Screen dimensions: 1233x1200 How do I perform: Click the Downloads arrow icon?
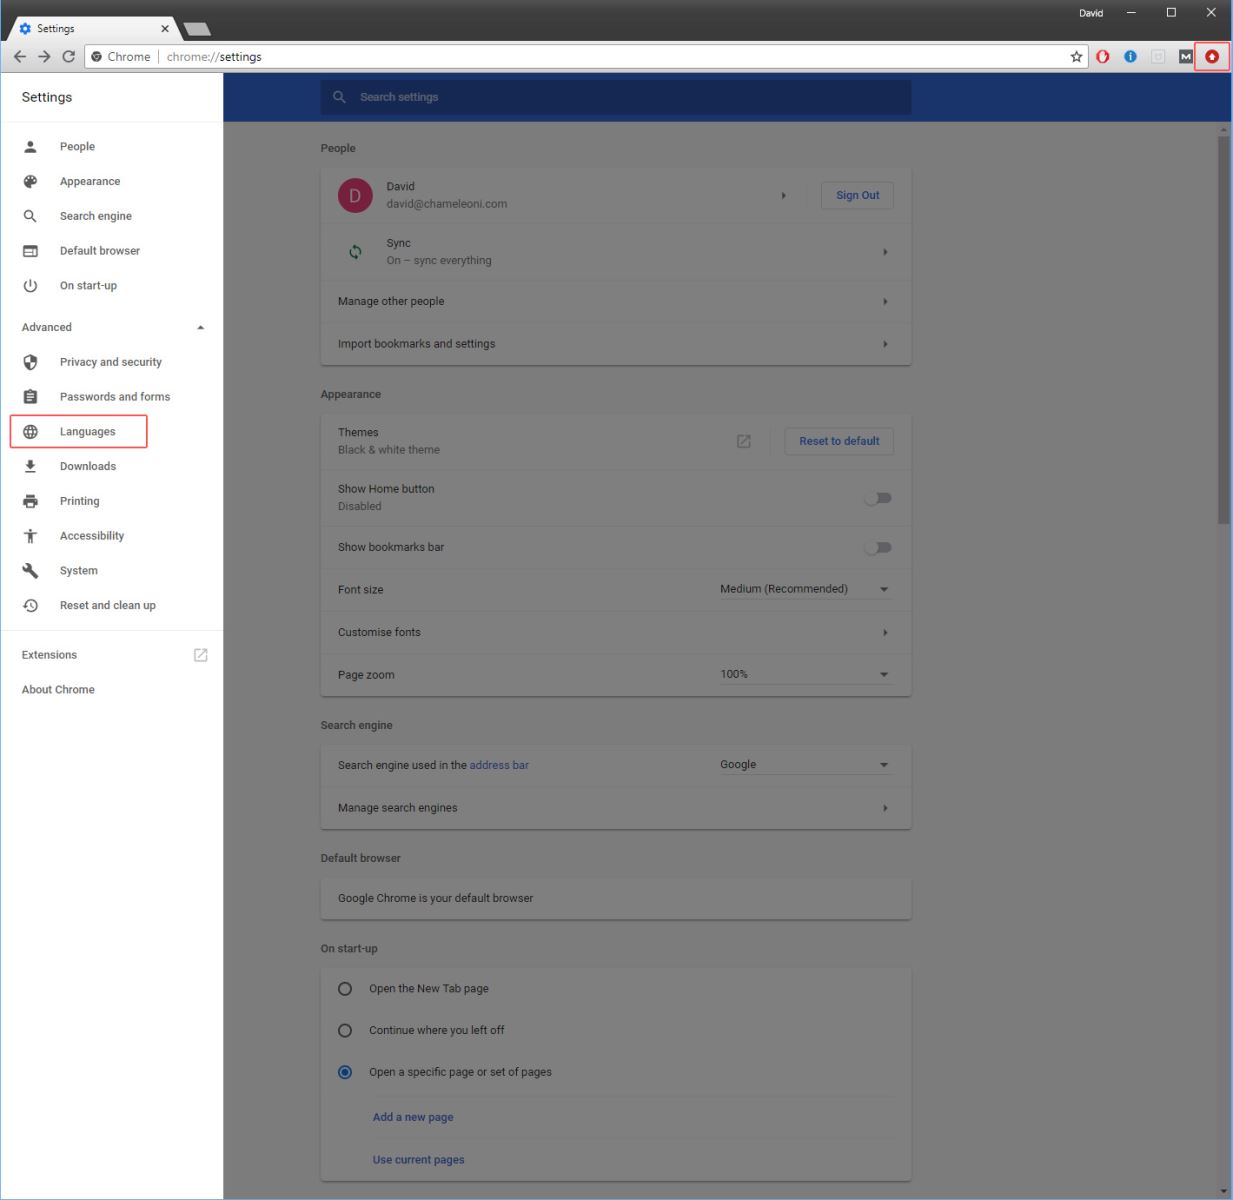pyautogui.click(x=30, y=466)
